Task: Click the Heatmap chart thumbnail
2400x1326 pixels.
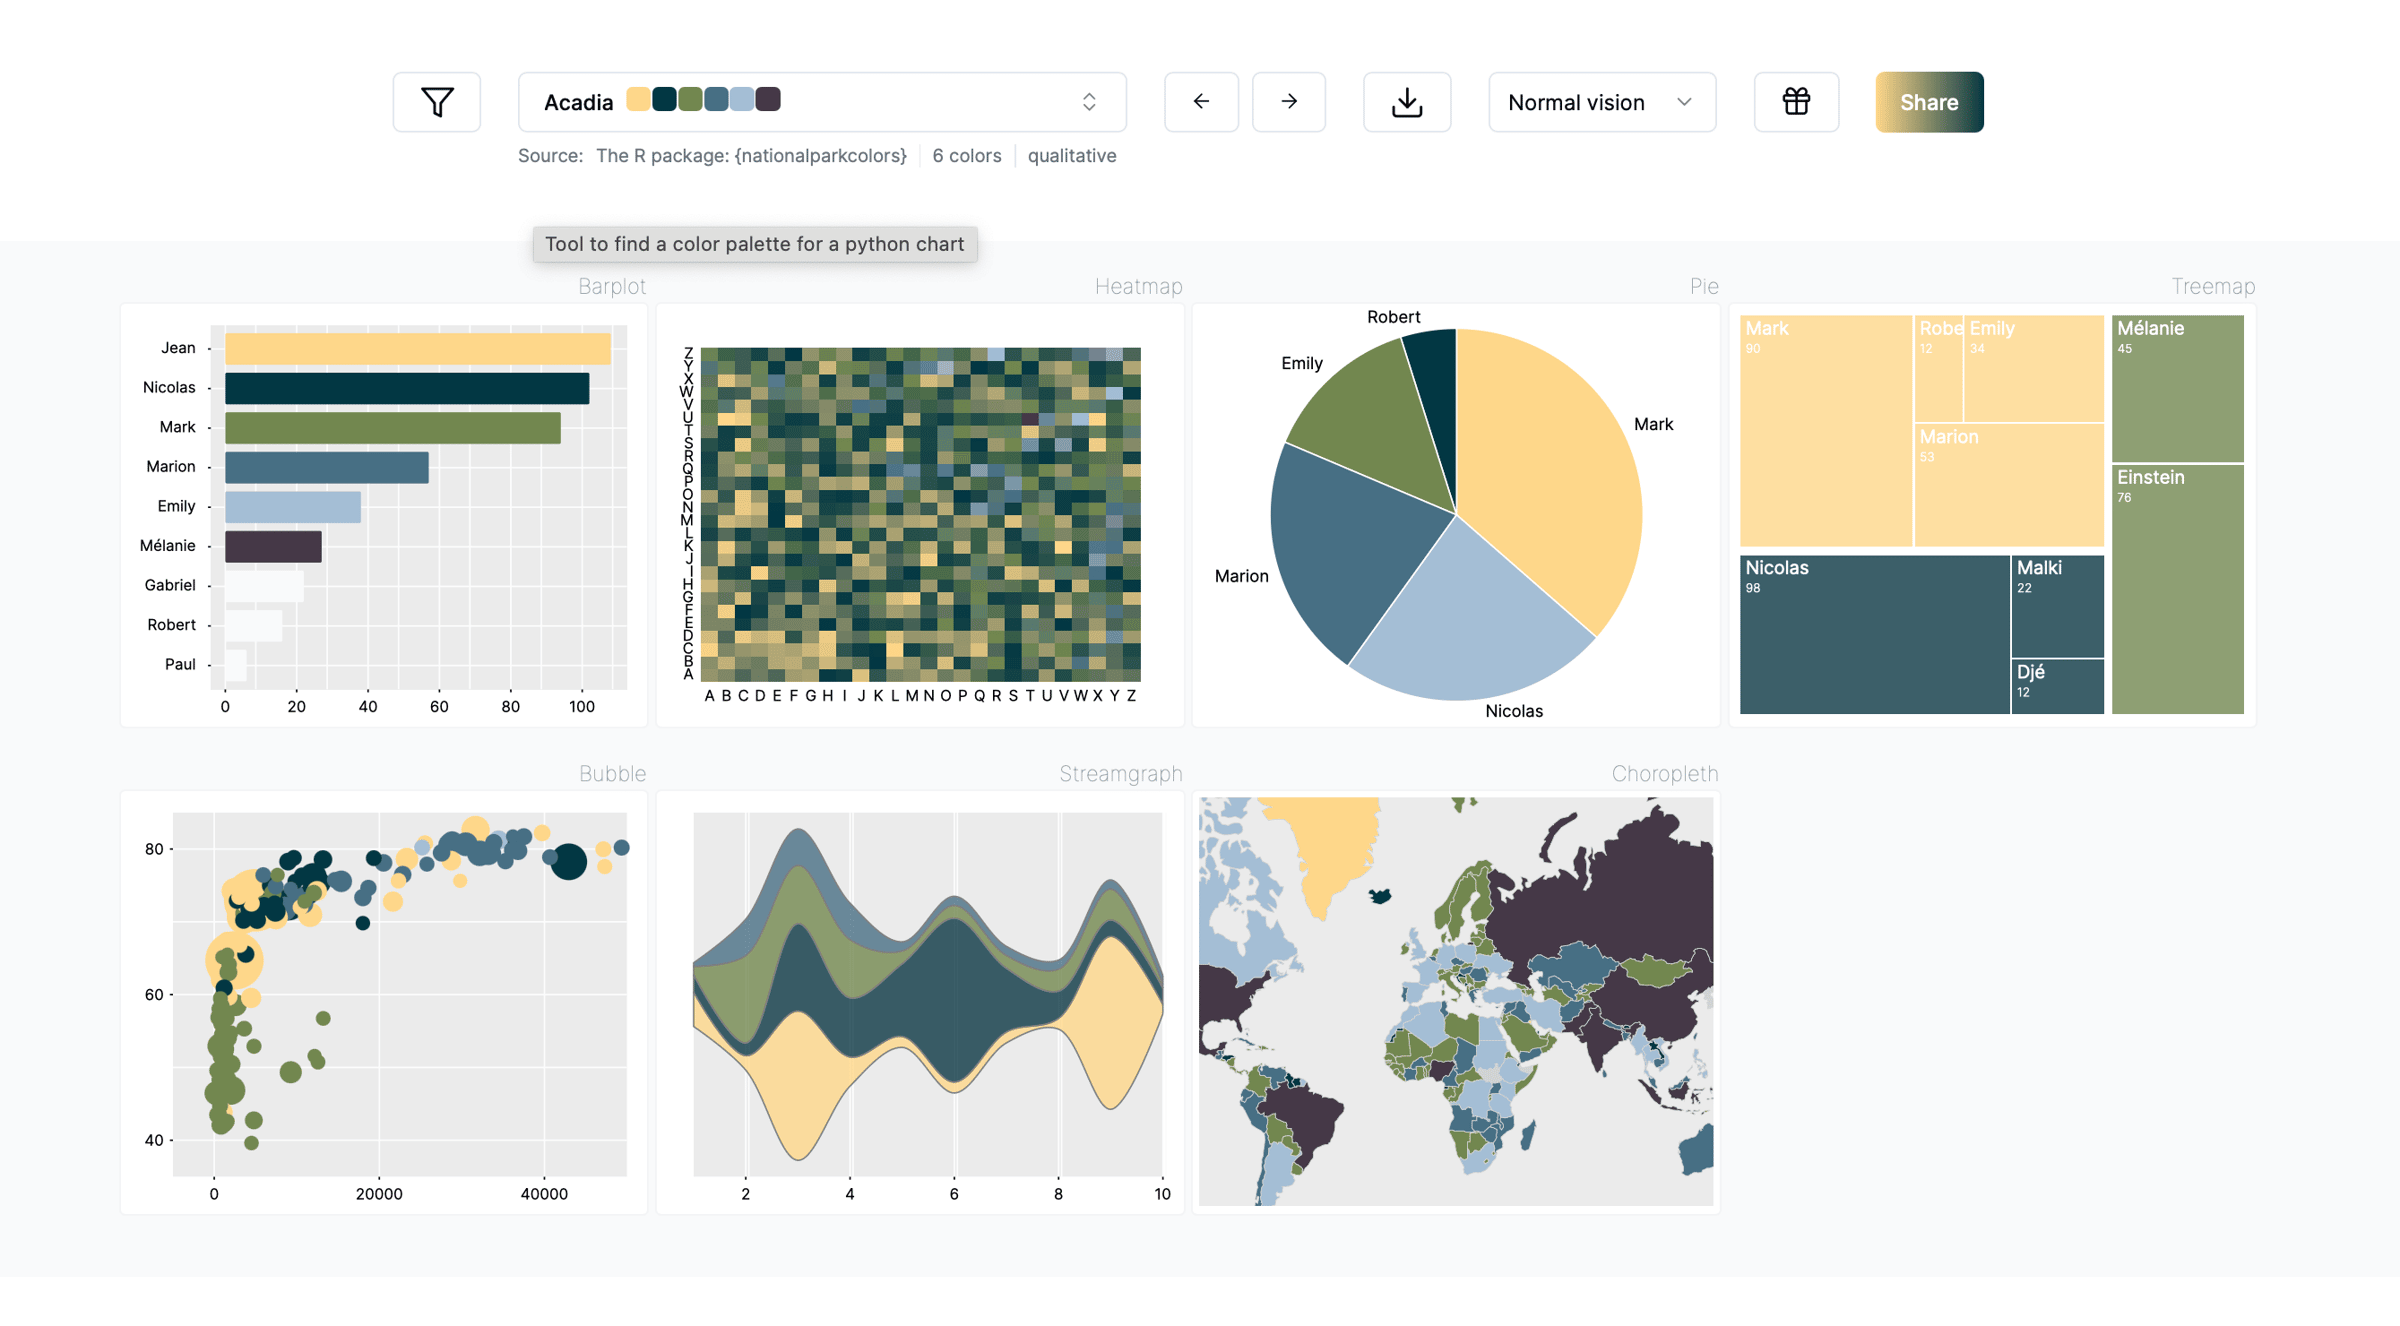Action: pyautogui.click(x=920, y=515)
